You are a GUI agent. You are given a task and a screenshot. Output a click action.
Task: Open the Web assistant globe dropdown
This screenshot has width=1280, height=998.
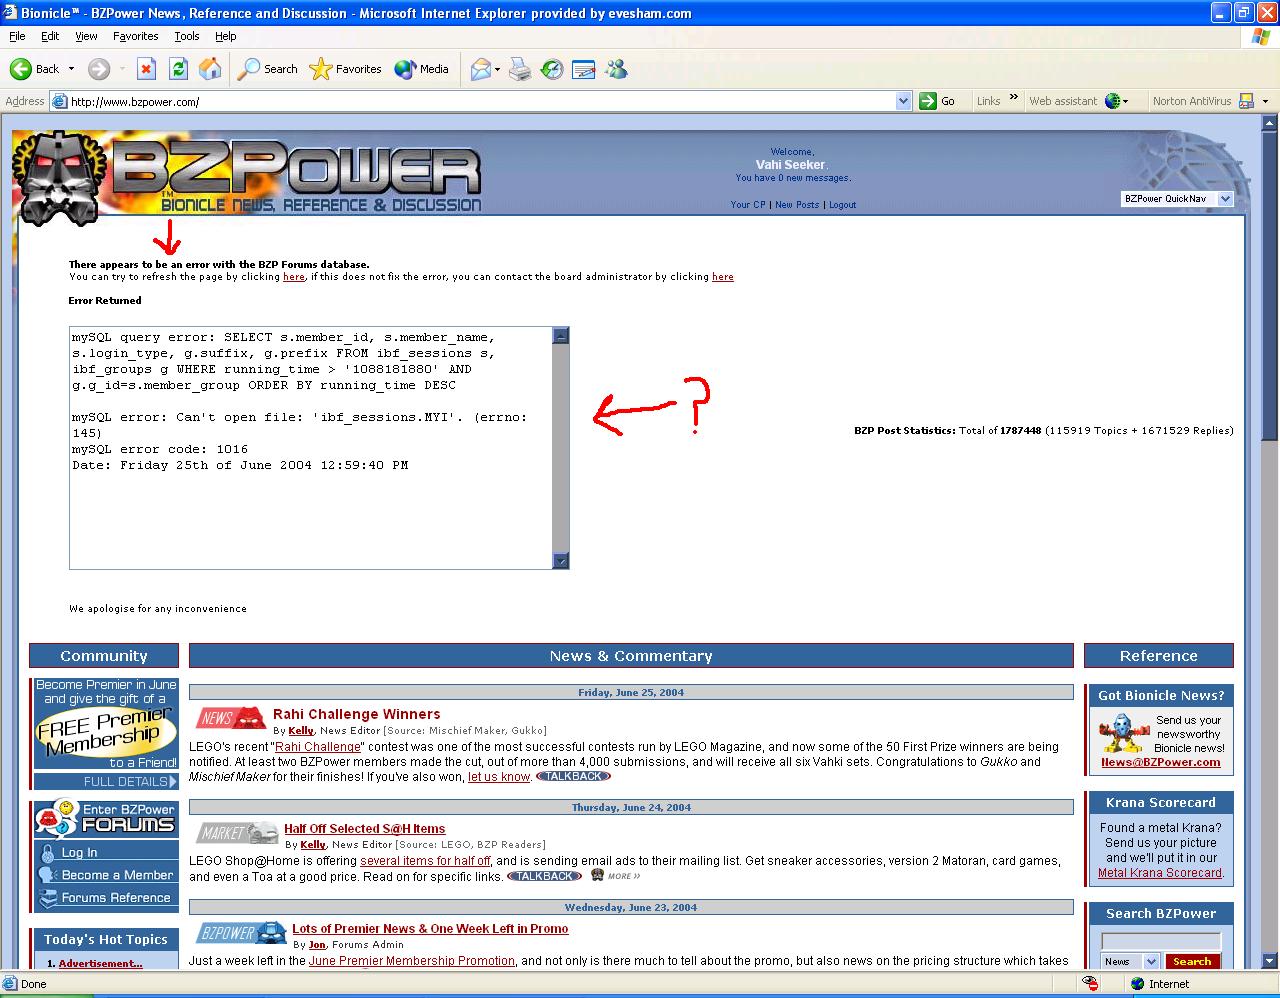click(x=1117, y=101)
